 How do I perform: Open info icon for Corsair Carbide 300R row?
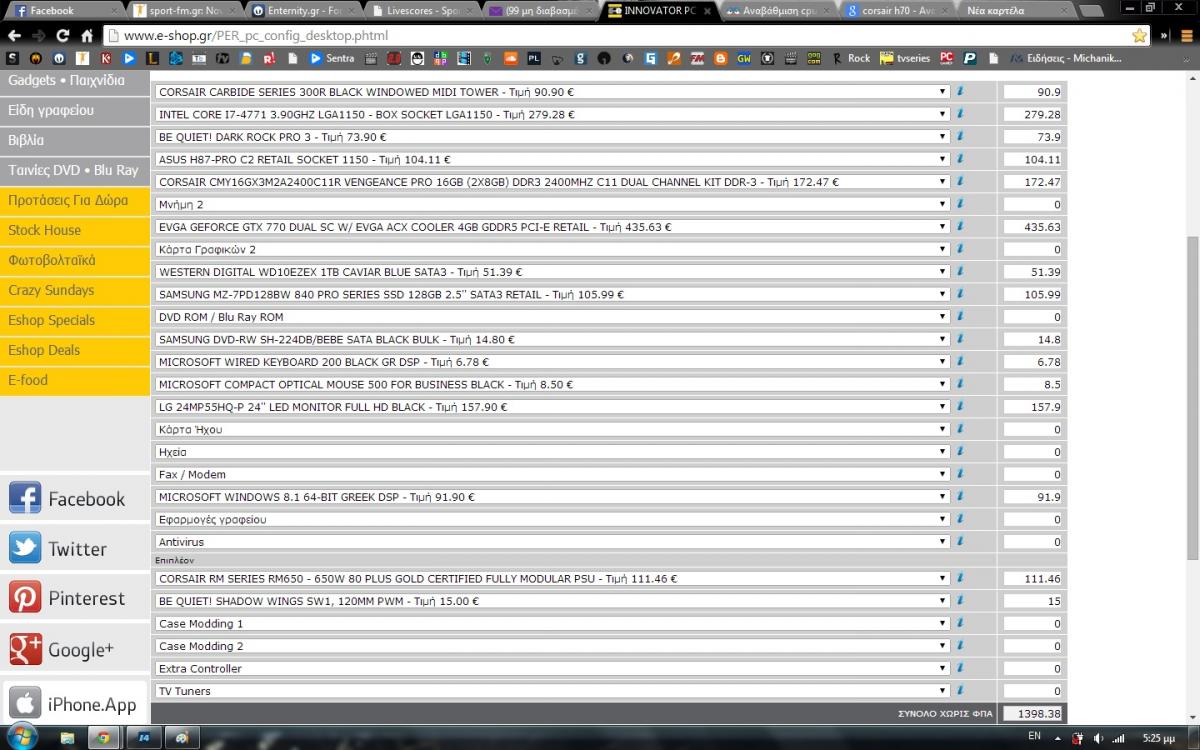coord(959,91)
